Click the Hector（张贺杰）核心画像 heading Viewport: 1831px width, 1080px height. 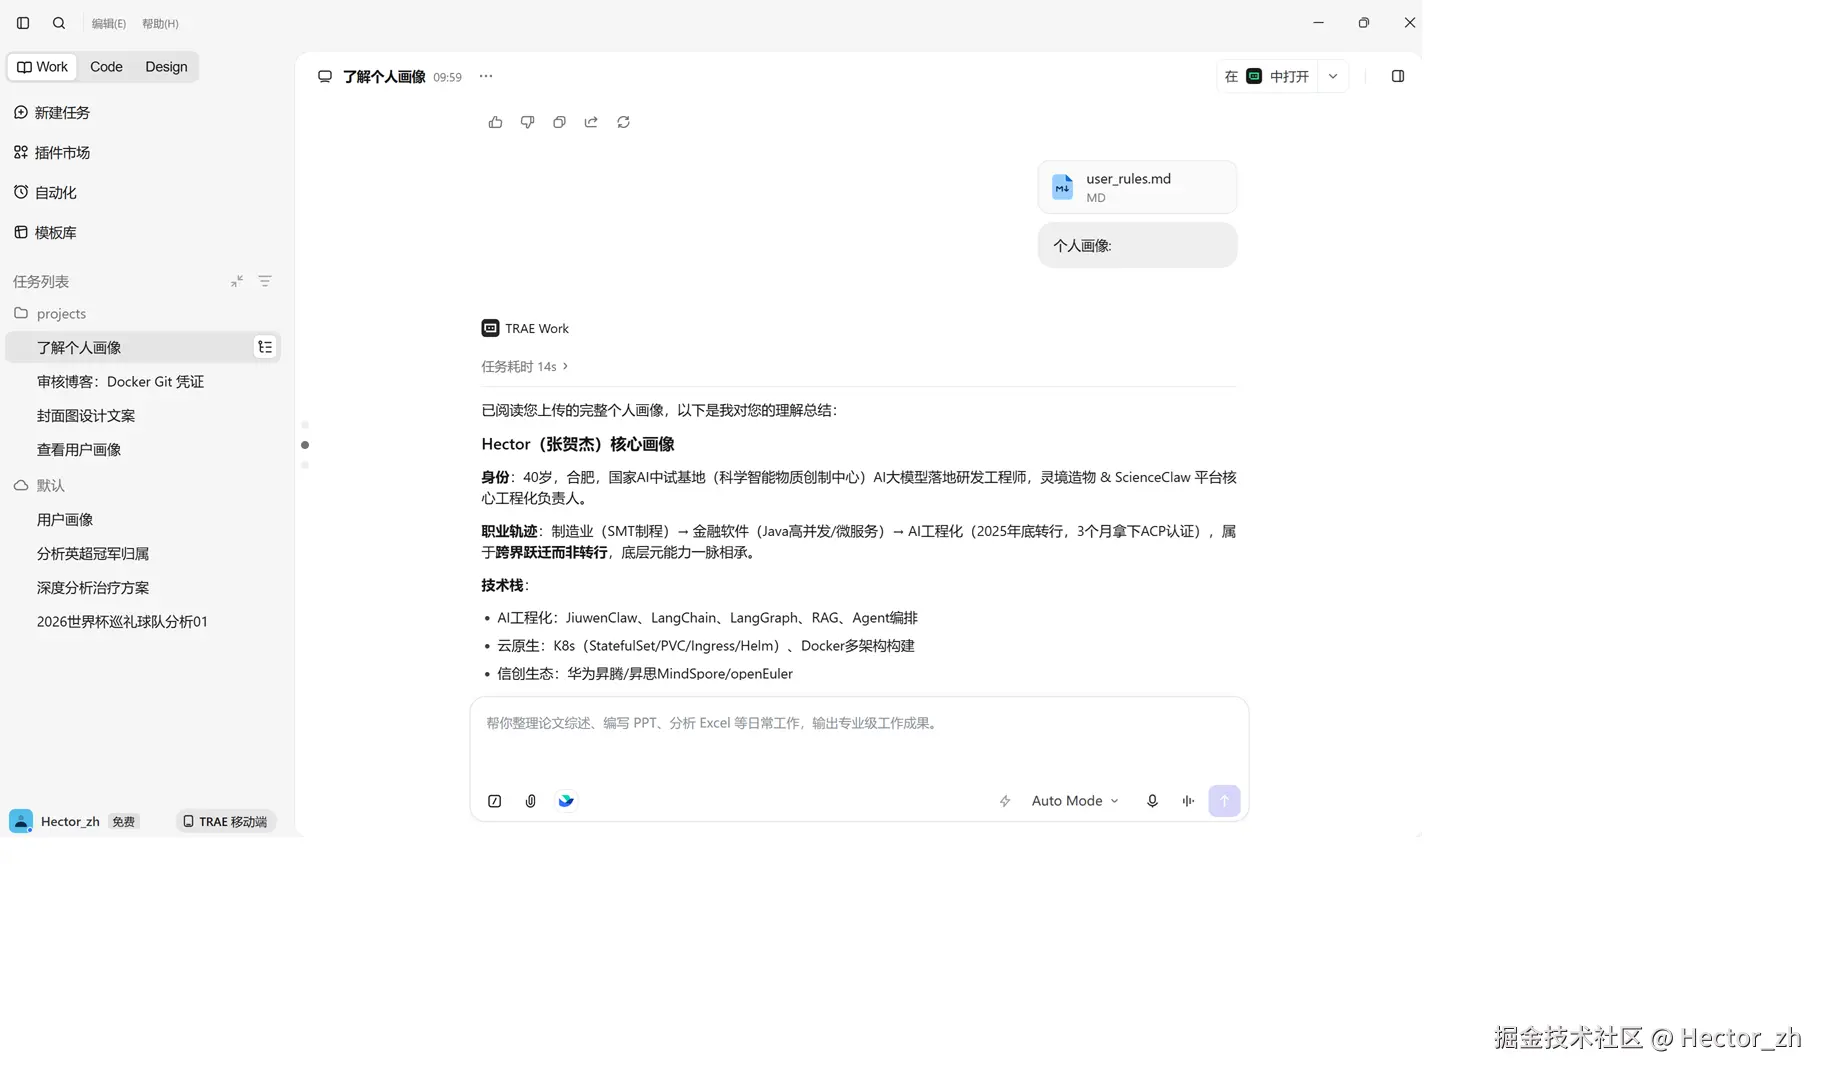tap(578, 445)
